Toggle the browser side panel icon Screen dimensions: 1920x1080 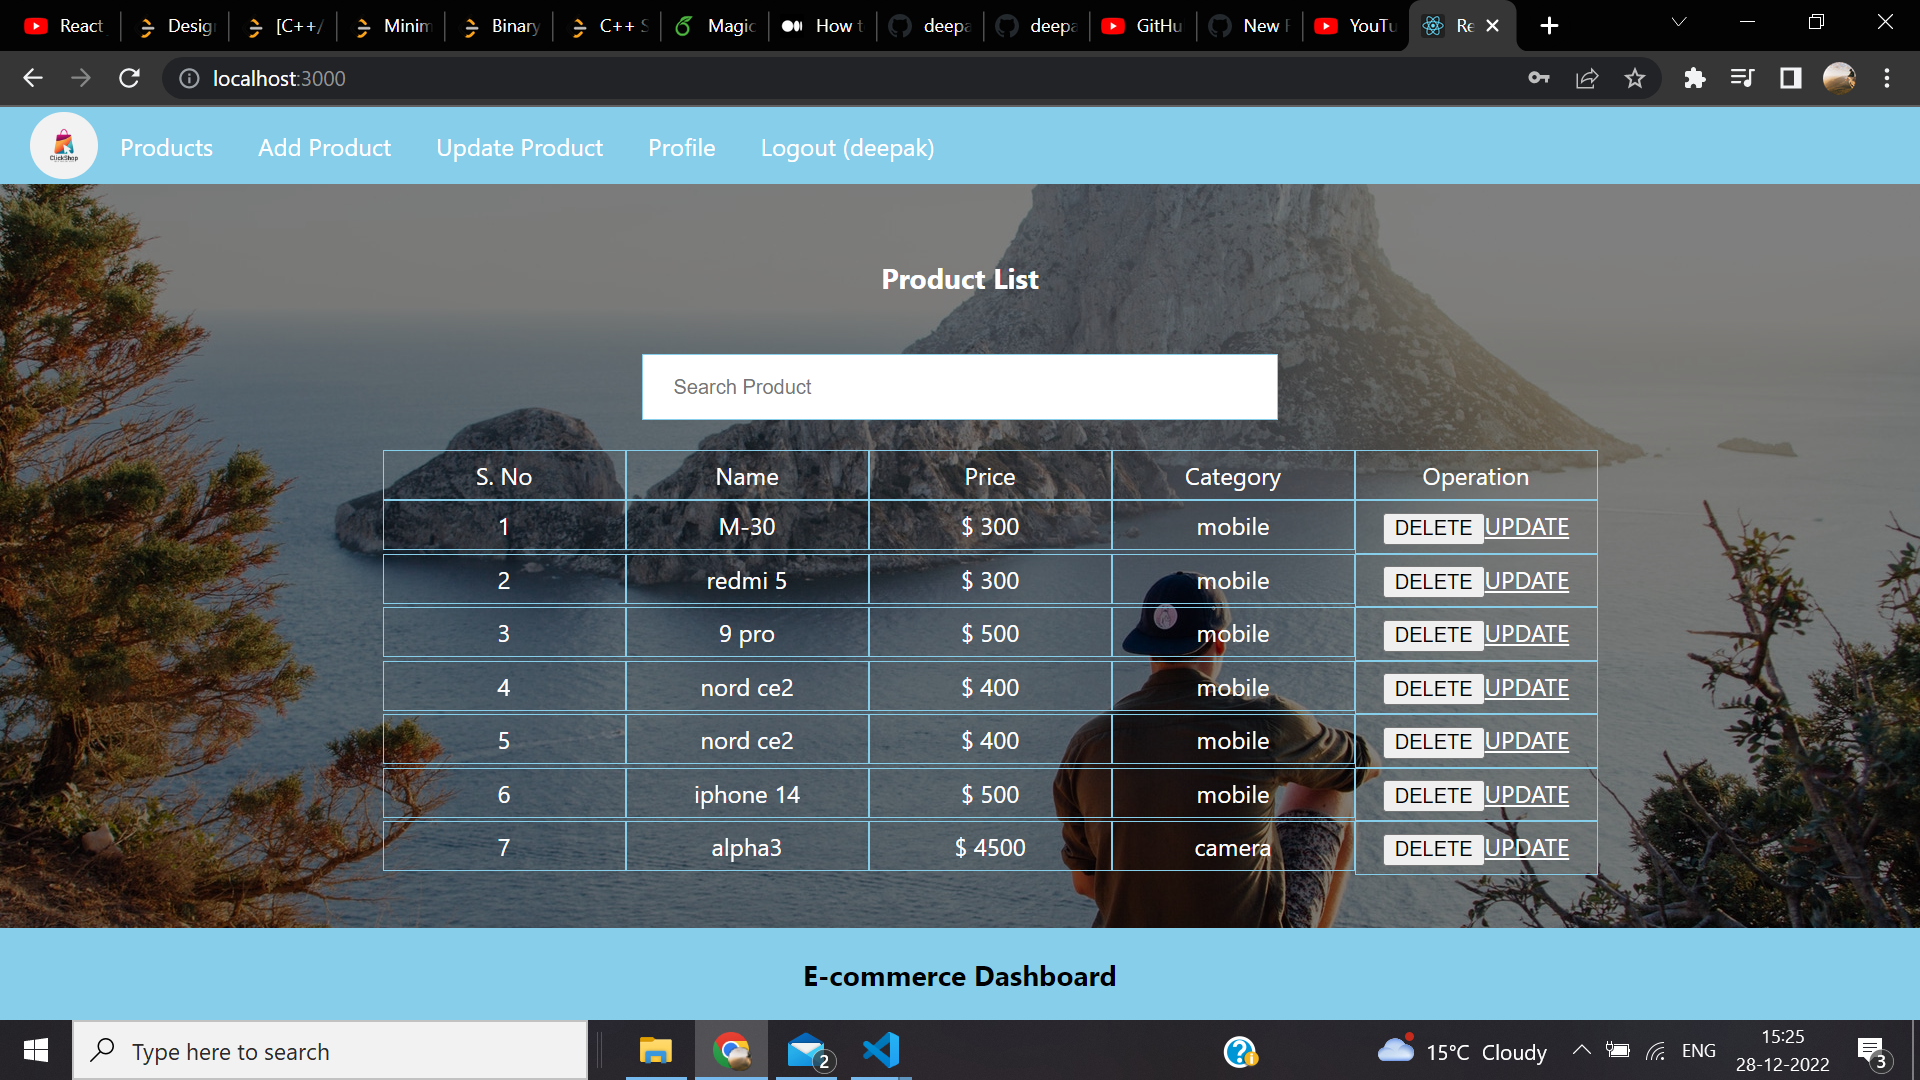[1790, 78]
